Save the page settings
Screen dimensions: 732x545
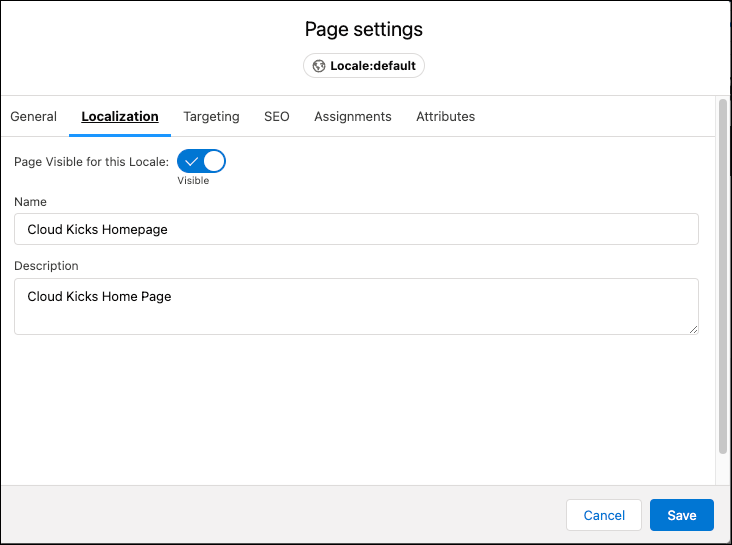(x=682, y=515)
